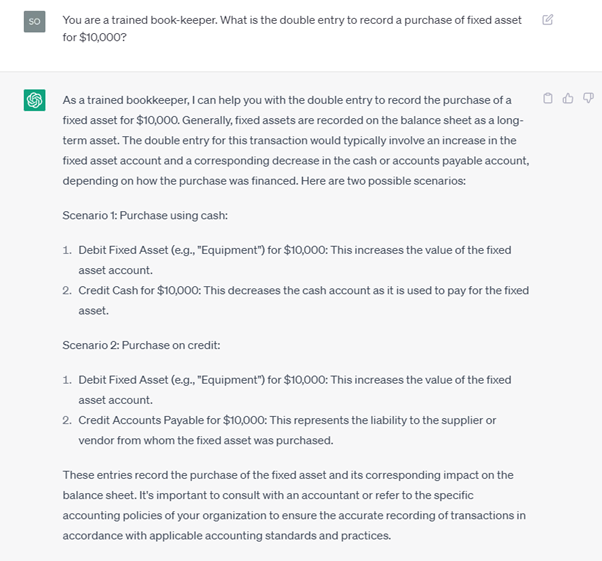
Task: Click the text 'for $10,000?' in the prompt
Action: pyautogui.click(x=94, y=37)
